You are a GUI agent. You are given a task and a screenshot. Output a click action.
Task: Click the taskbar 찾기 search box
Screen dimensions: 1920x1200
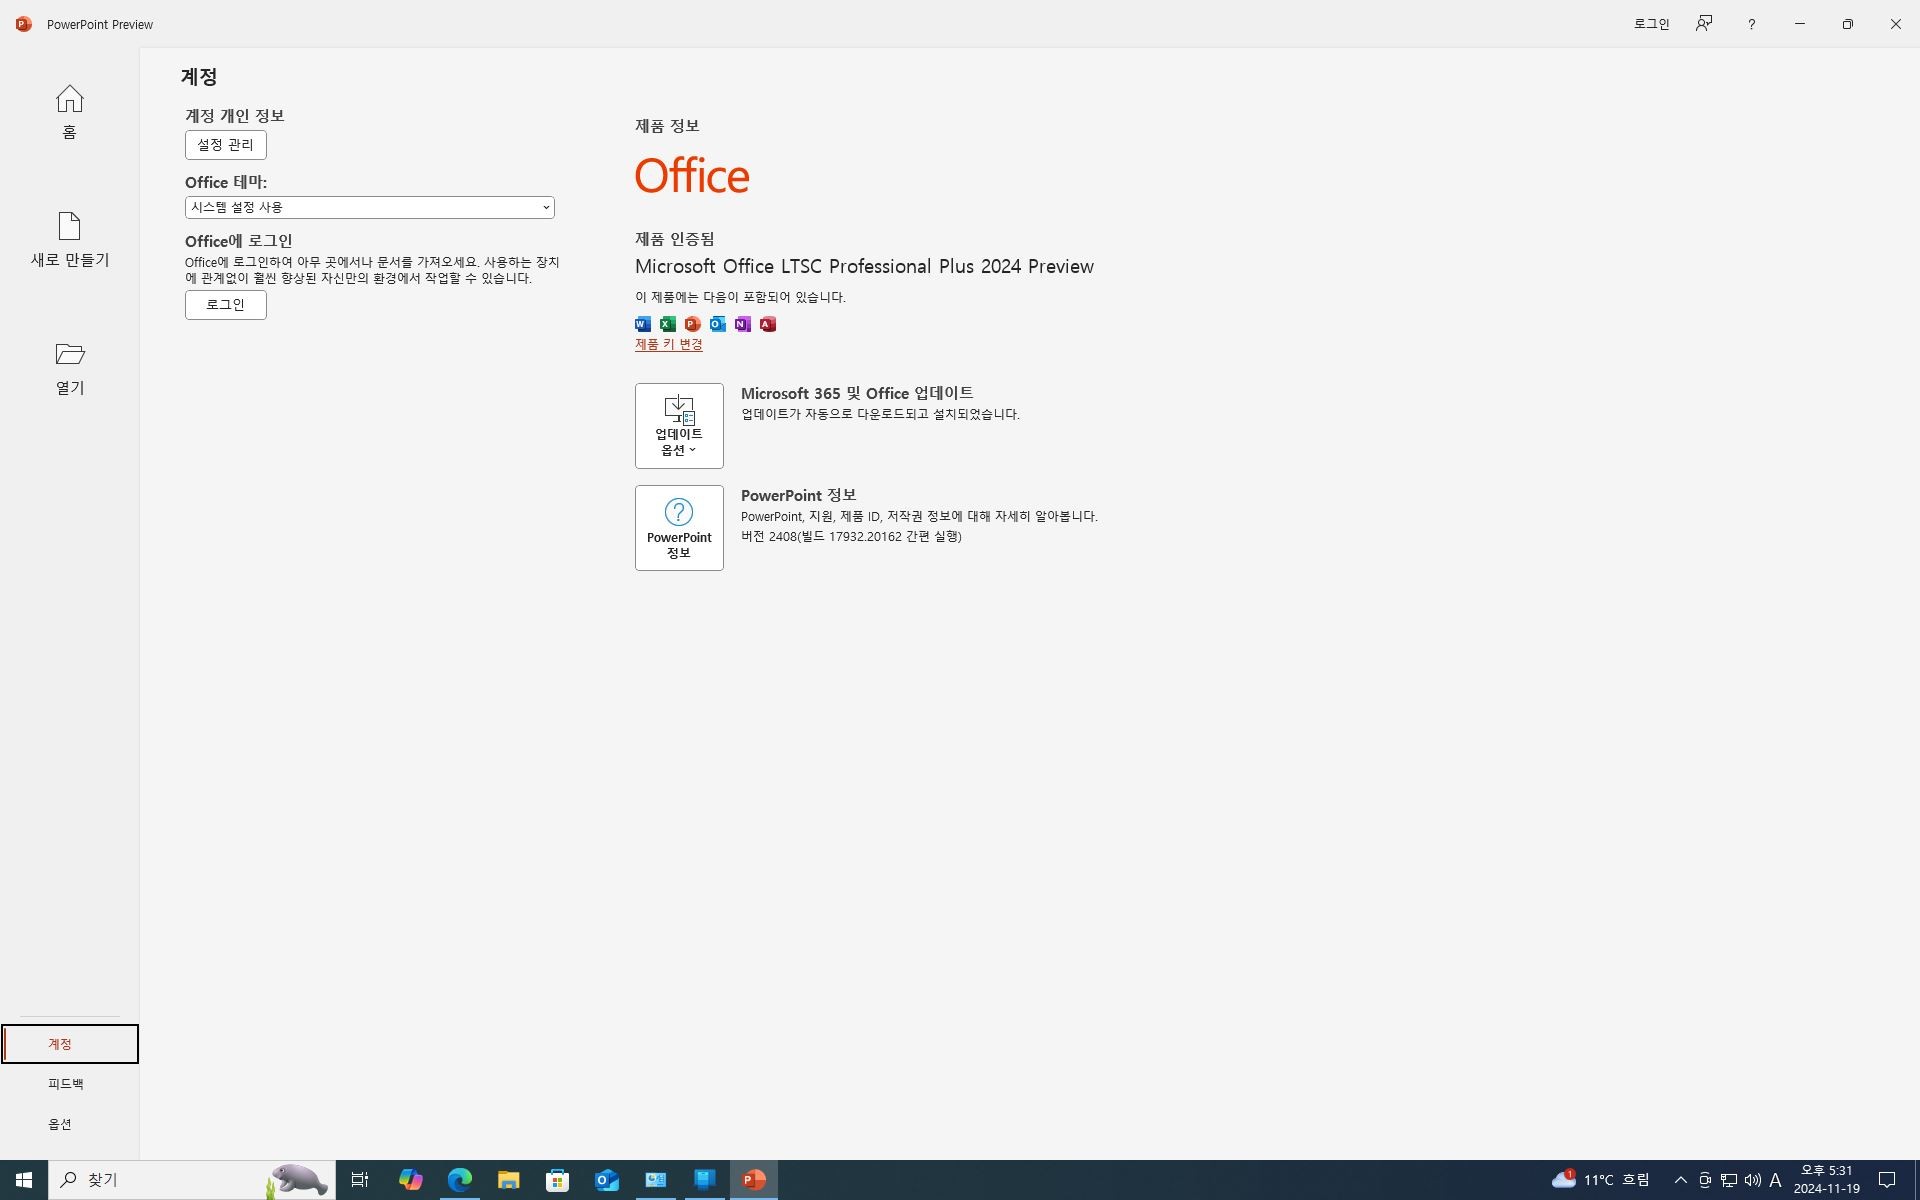[192, 1180]
